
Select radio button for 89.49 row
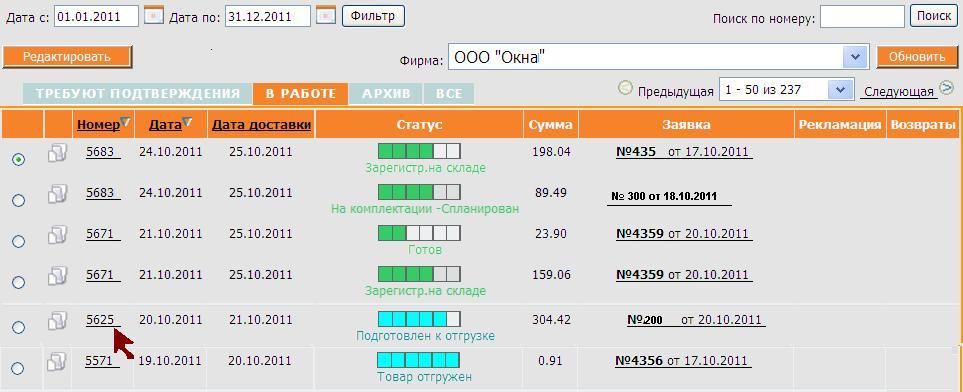tap(19, 200)
